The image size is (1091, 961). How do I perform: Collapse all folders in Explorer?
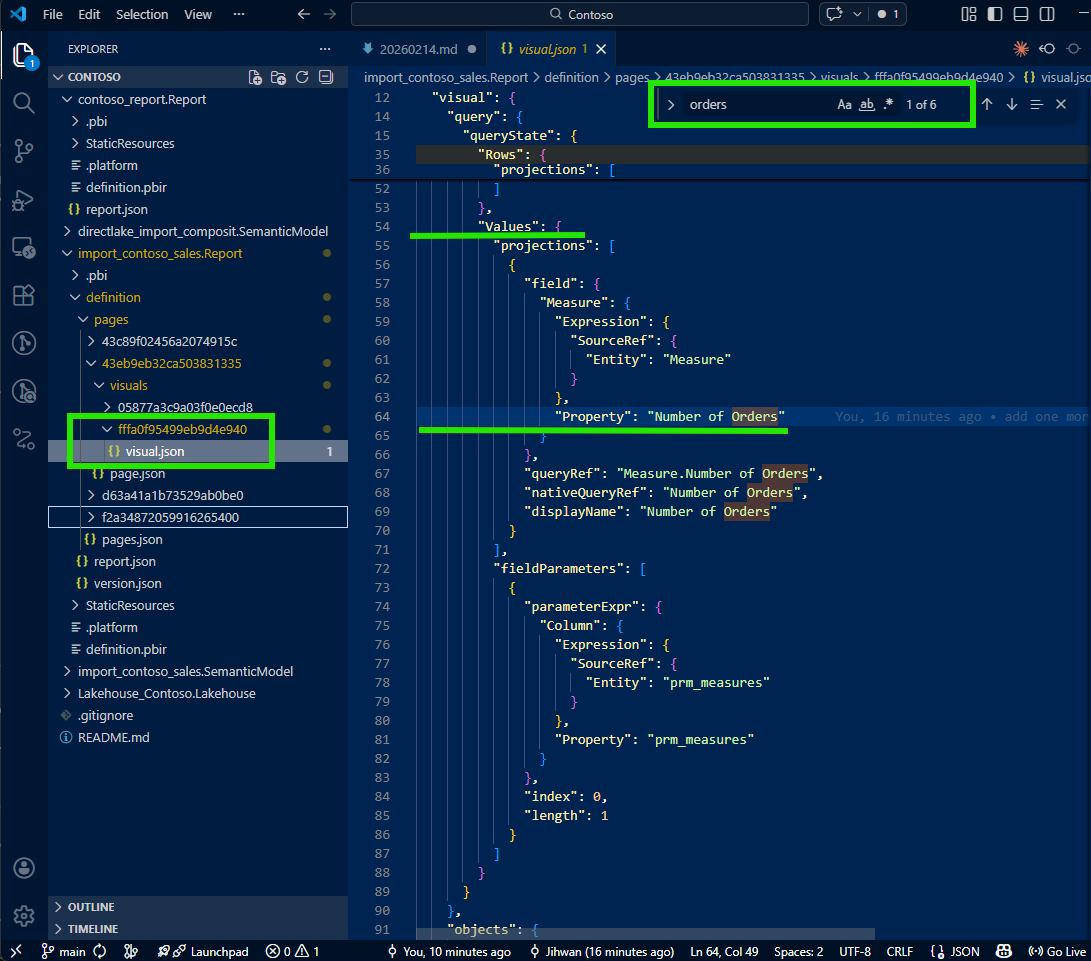click(x=326, y=77)
